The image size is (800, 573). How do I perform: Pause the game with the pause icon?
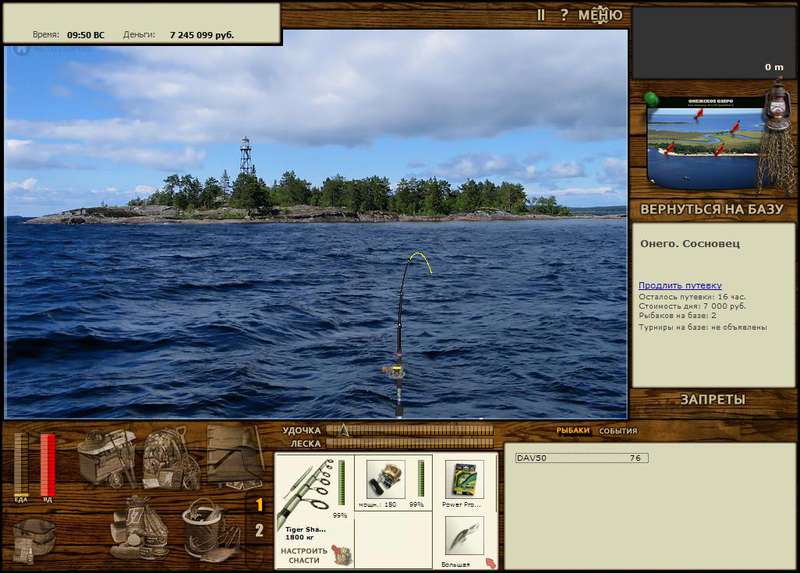(x=541, y=15)
